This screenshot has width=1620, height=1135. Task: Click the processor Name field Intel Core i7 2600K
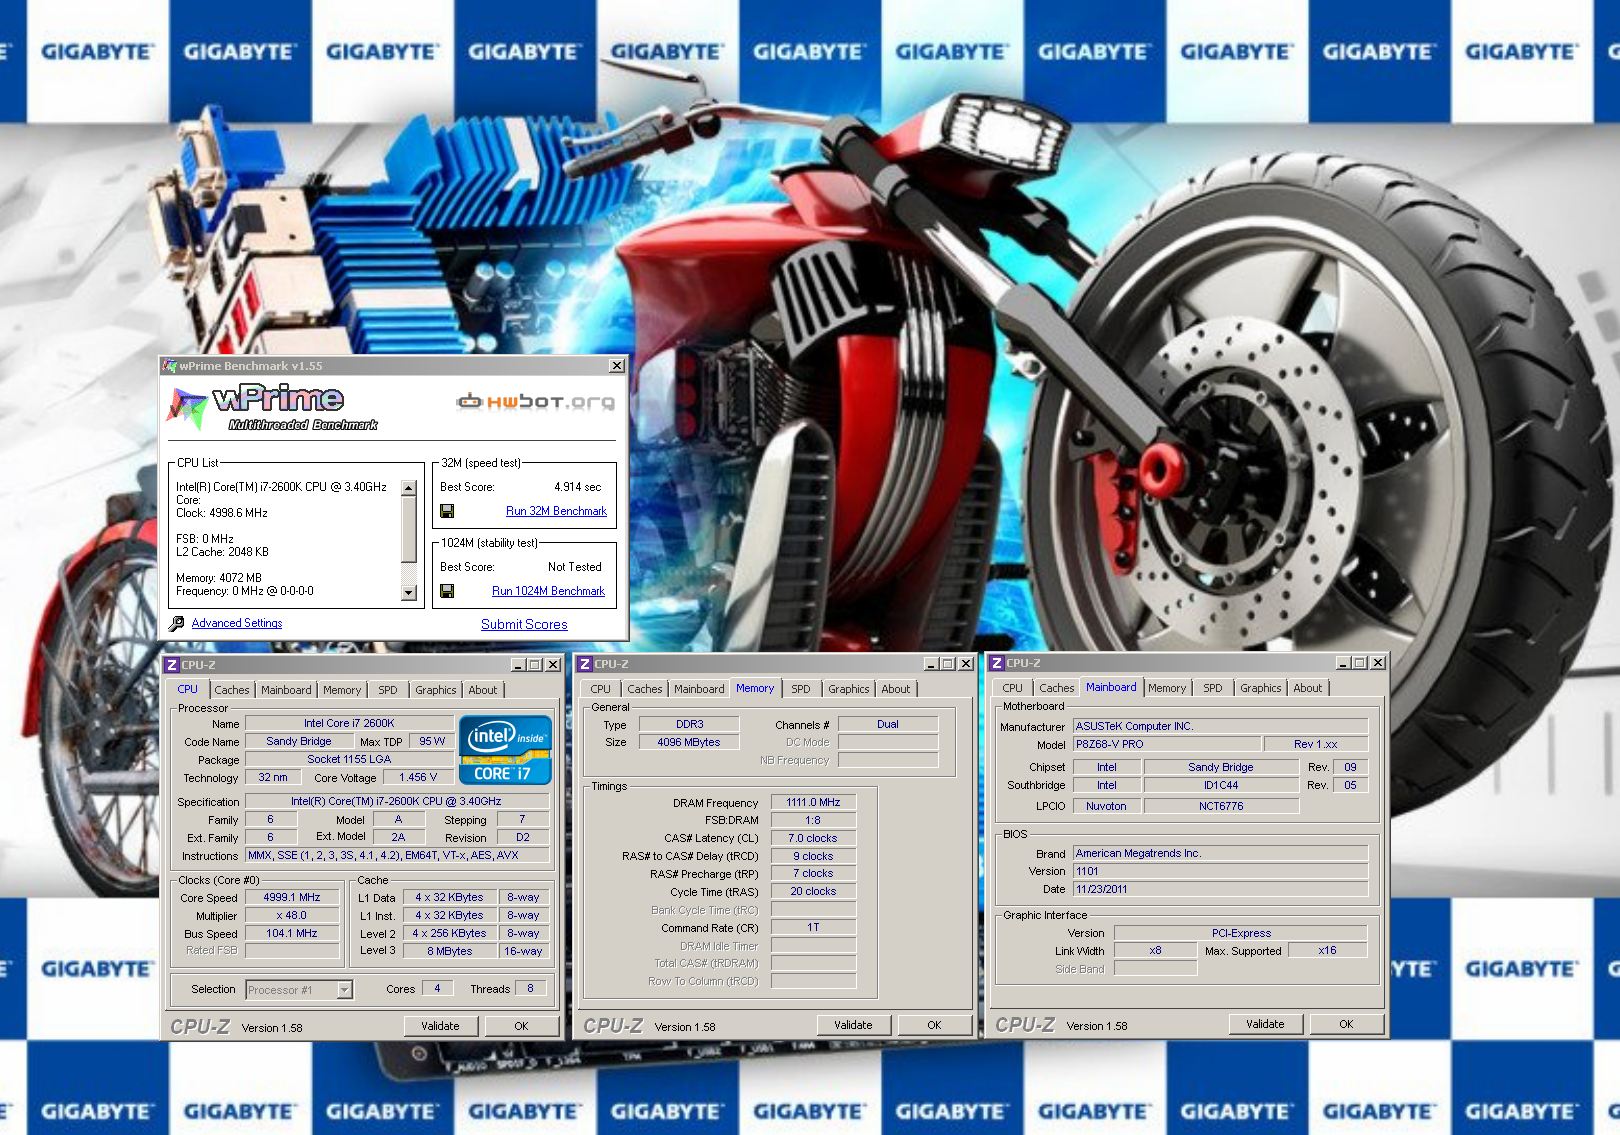[x=349, y=723]
